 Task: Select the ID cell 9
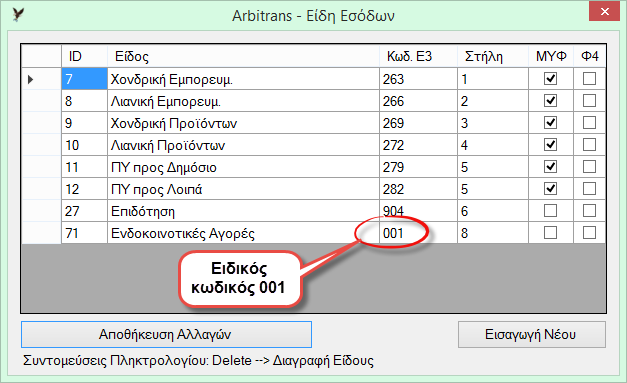84,123
